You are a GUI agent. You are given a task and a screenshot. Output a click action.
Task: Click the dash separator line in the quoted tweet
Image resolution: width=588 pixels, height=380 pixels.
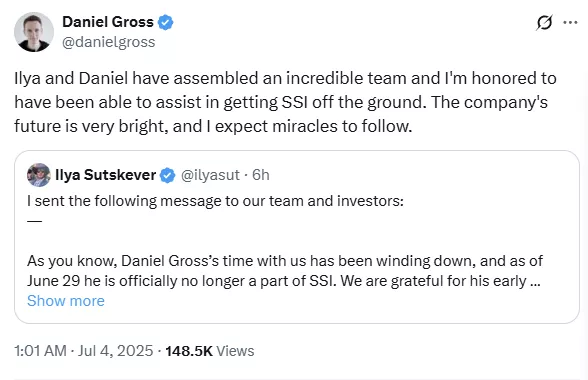[x=34, y=221]
